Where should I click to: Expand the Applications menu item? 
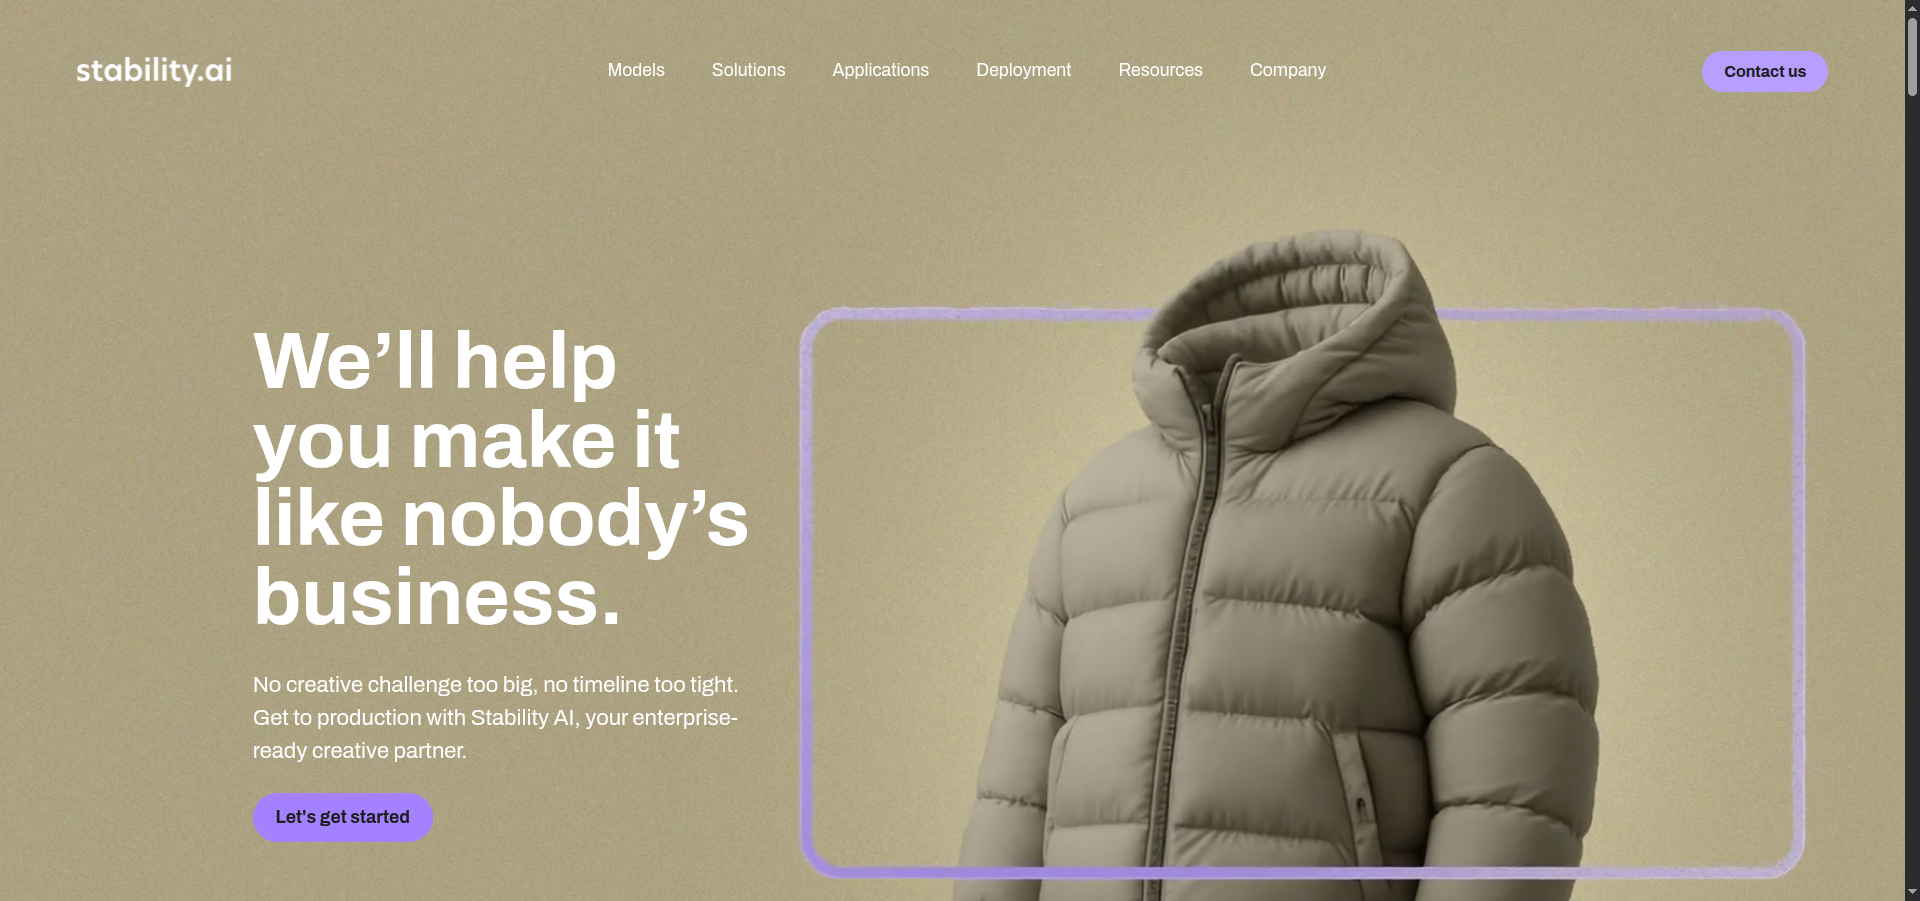click(880, 70)
